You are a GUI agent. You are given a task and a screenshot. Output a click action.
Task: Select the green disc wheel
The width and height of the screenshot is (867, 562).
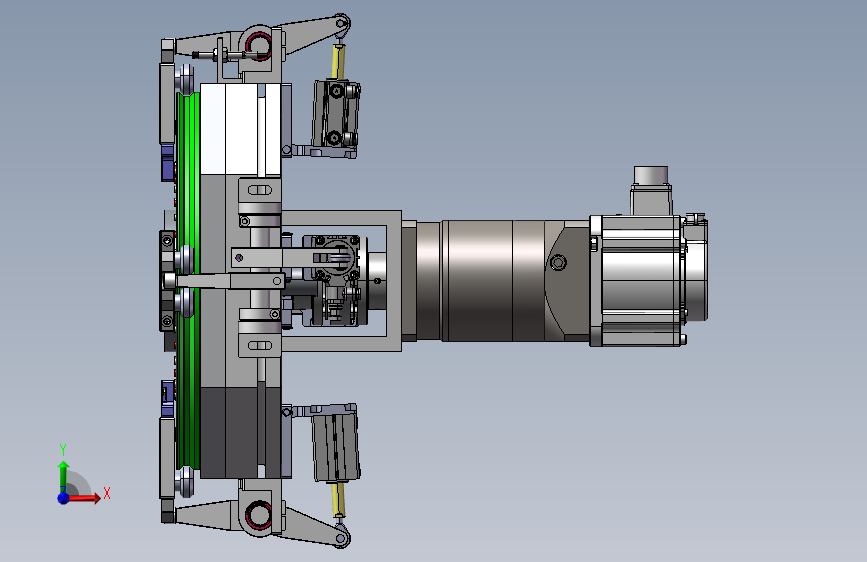(x=189, y=282)
